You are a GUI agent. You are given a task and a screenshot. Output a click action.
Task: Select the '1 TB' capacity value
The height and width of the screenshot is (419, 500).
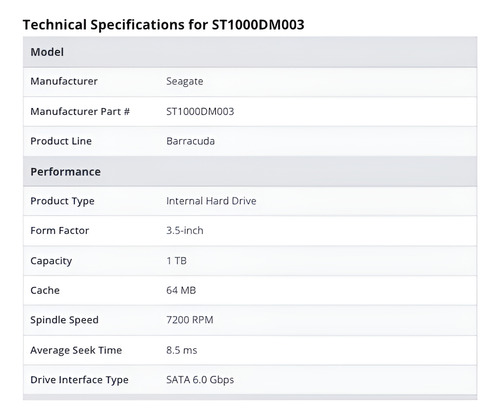[x=176, y=261]
